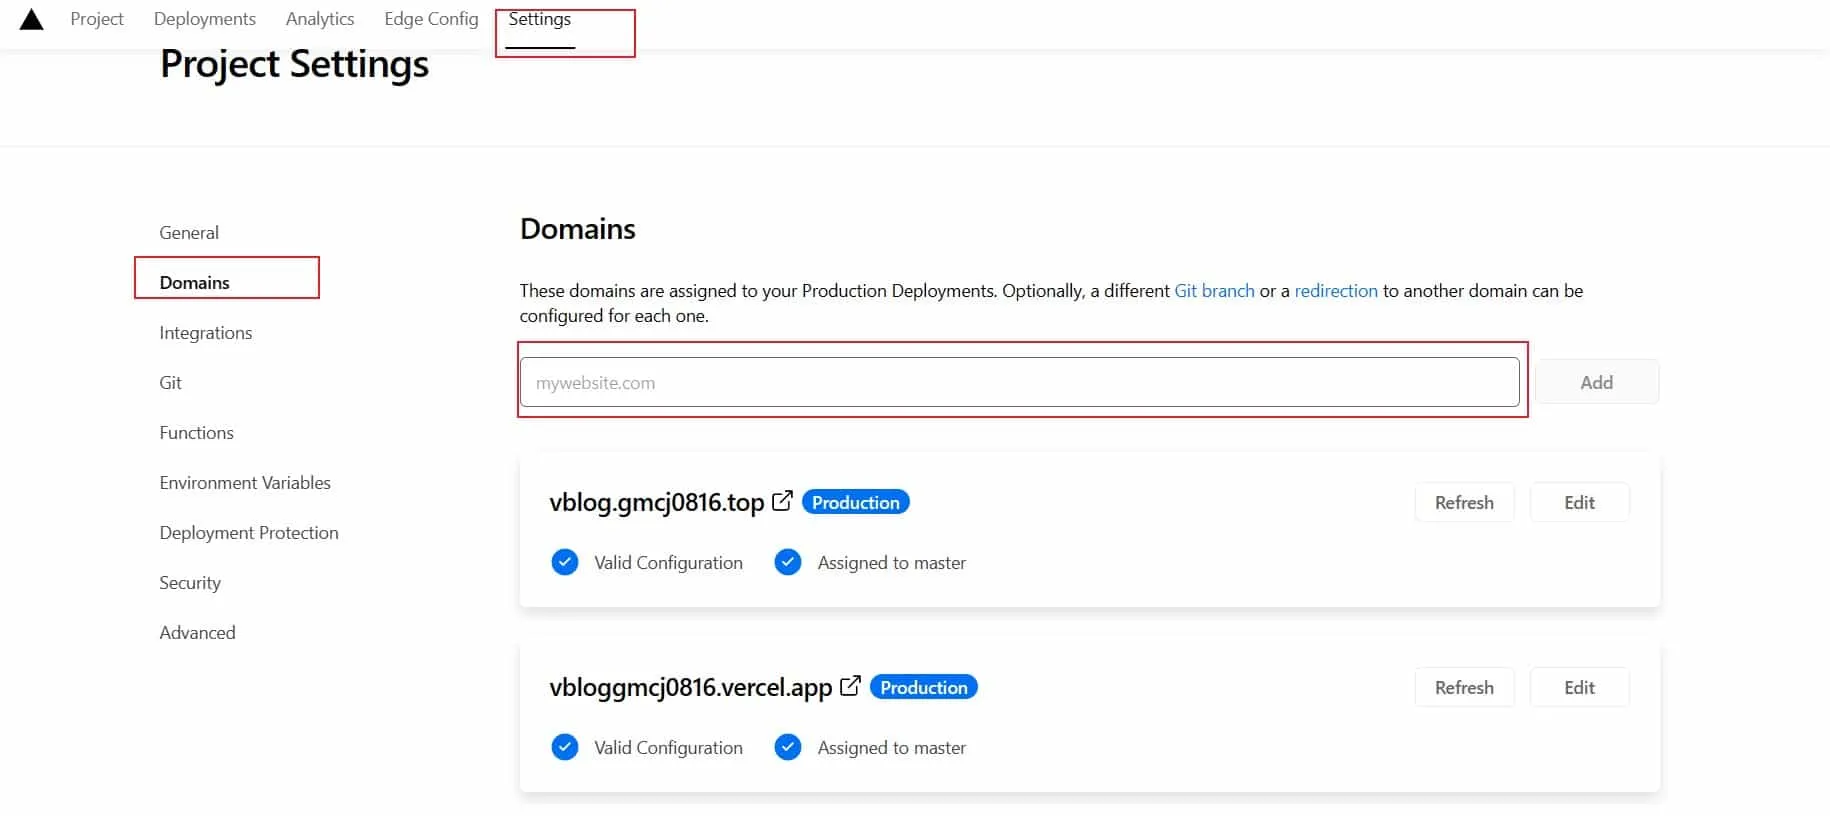
Task: Click Valid Configuration checkmark for vbloggmcj0816.vercel.app
Action: pyautogui.click(x=565, y=747)
